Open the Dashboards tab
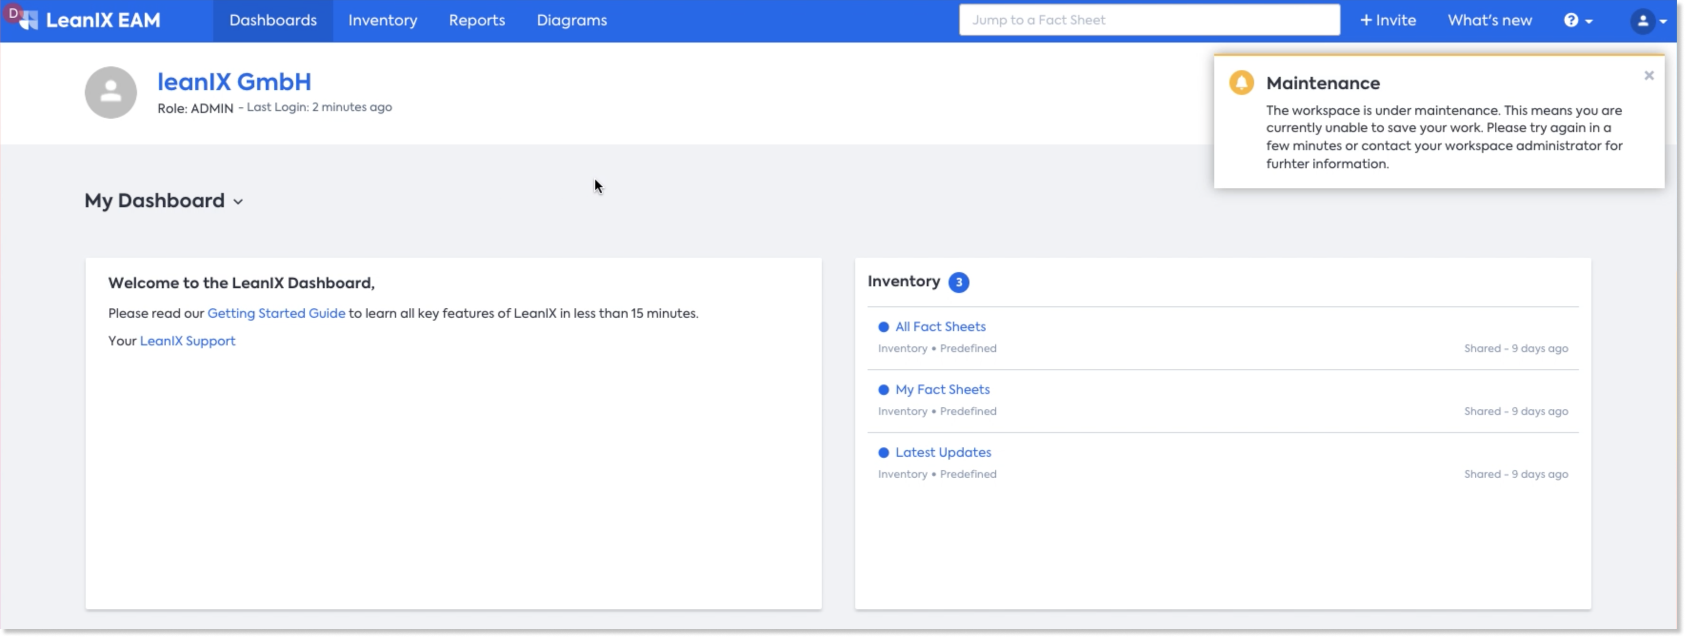1685x637 pixels. [x=273, y=20]
